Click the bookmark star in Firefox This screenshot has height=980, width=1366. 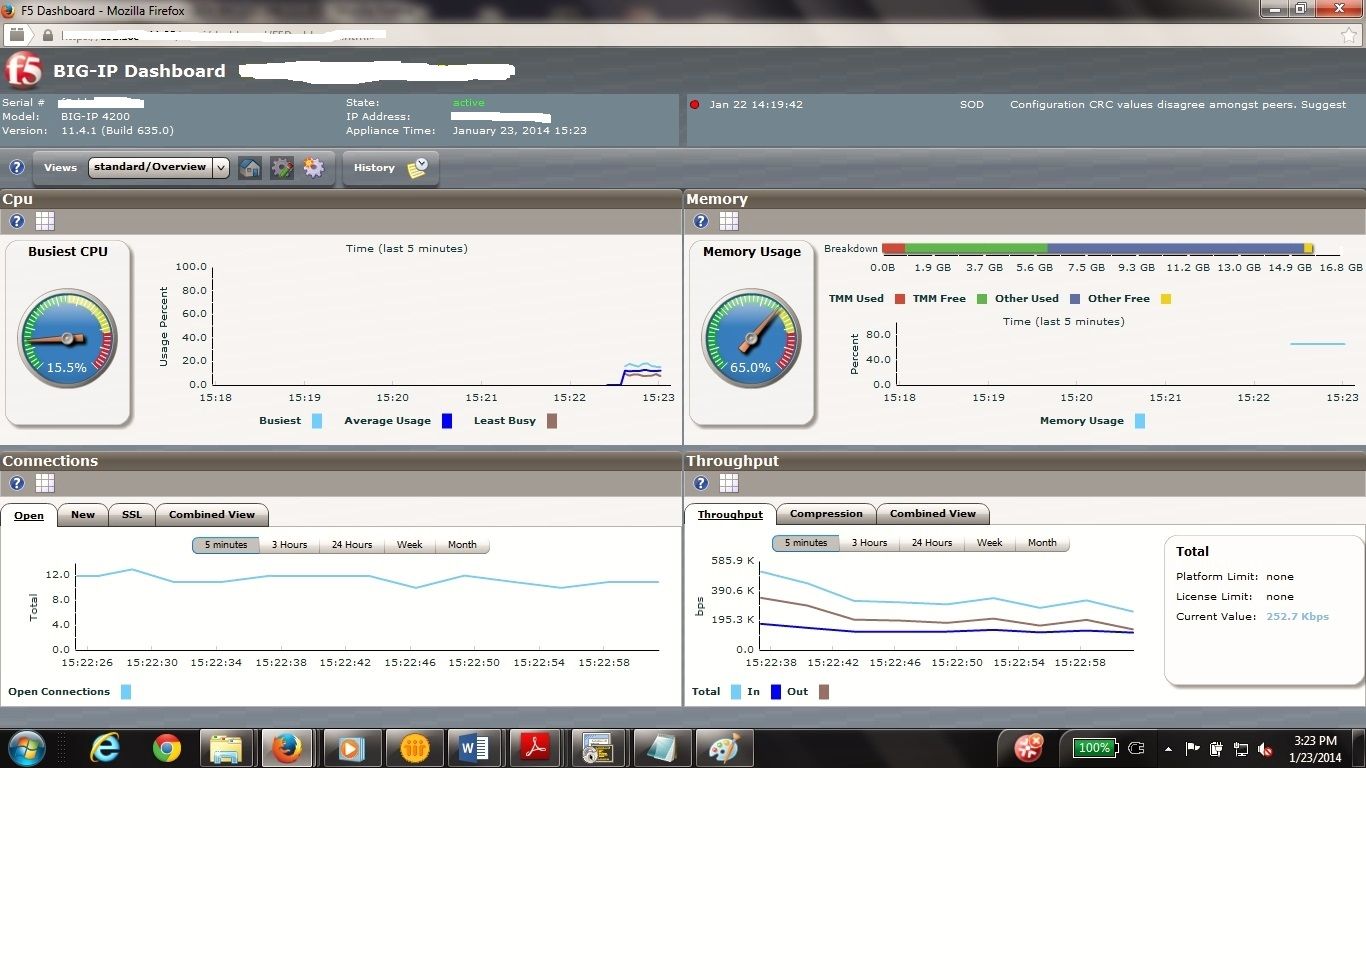1349,35
